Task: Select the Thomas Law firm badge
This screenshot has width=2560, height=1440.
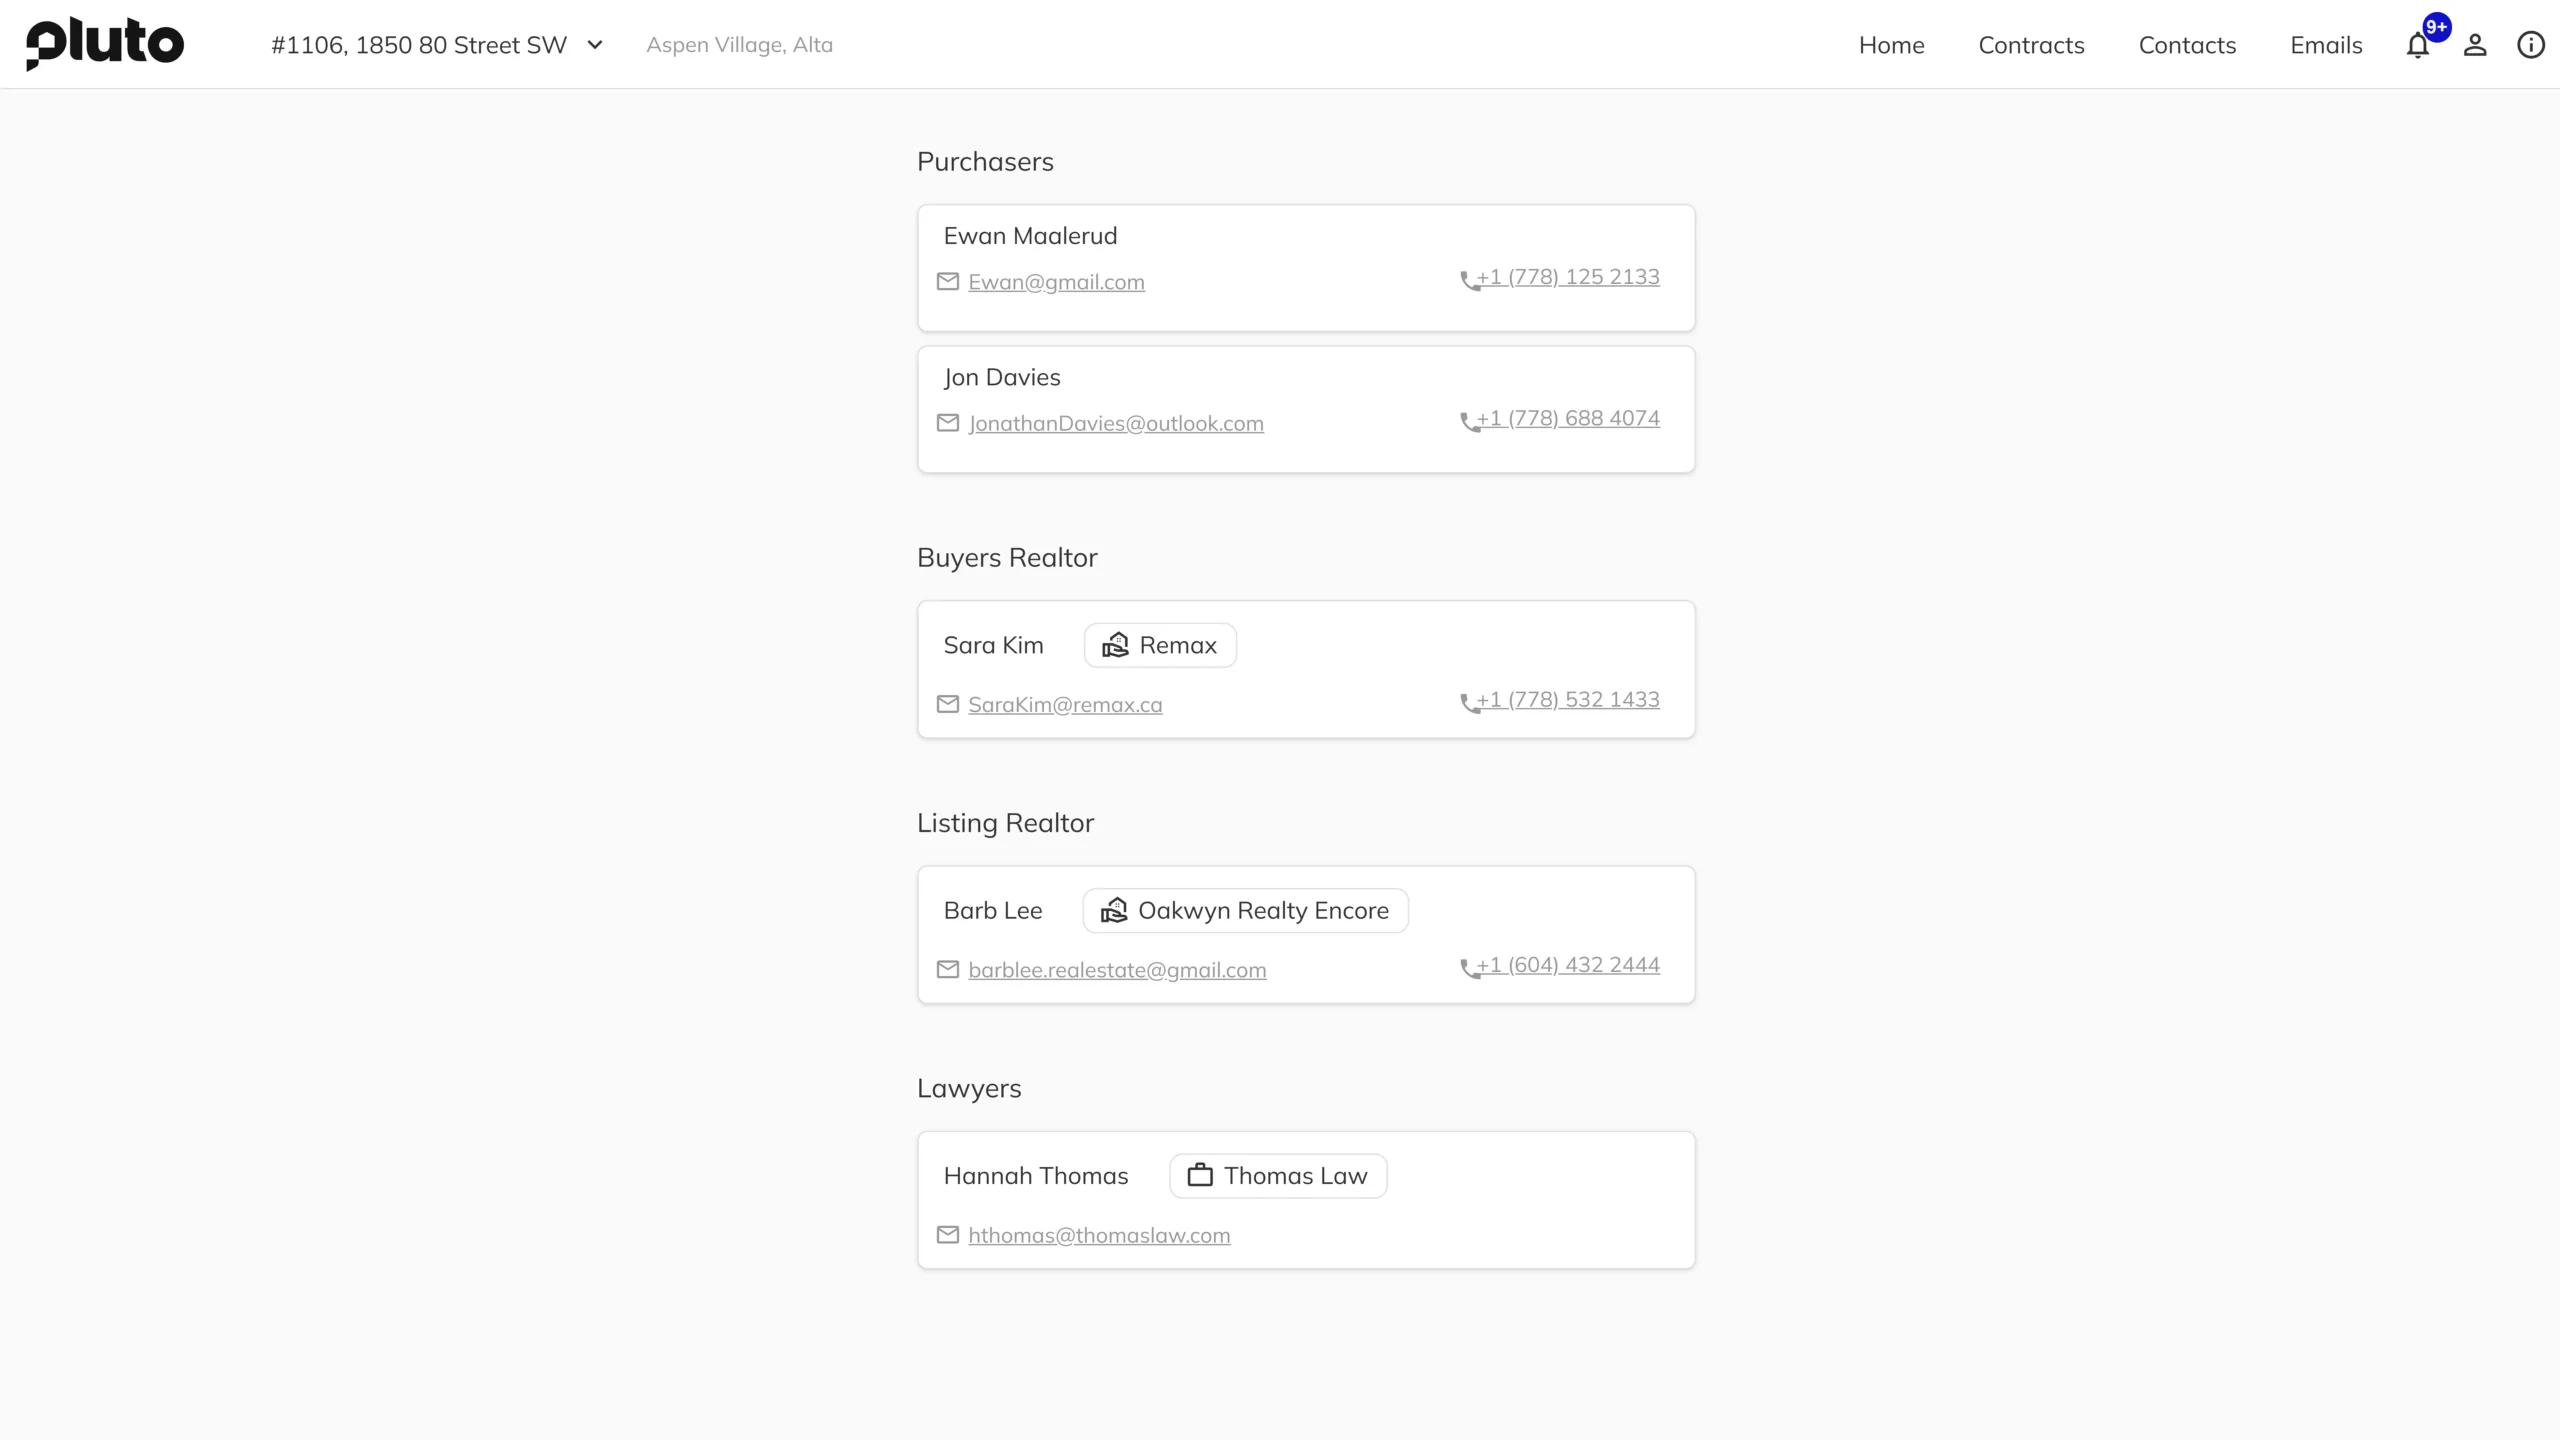Action: pos(1278,1176)
